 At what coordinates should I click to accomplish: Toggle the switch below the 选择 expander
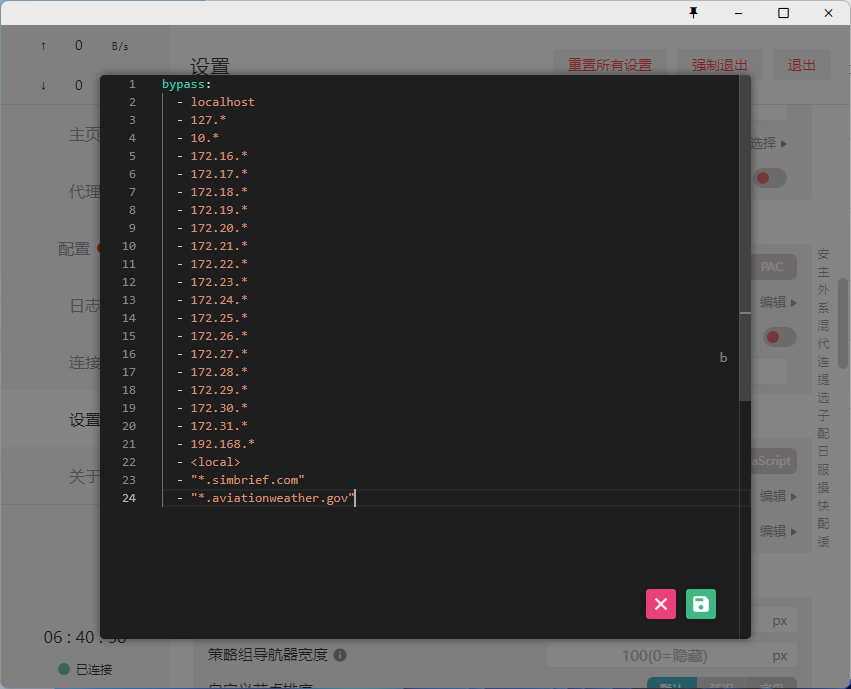(770, 178)
